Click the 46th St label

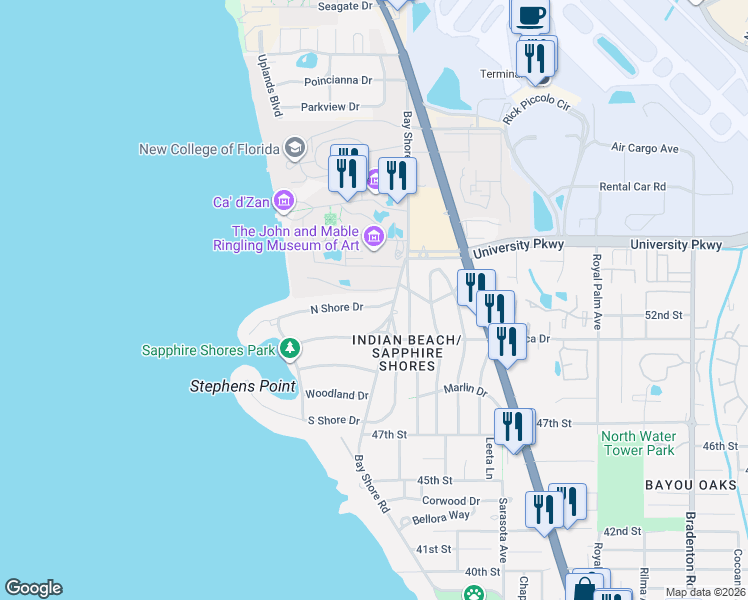coord(720,446)
